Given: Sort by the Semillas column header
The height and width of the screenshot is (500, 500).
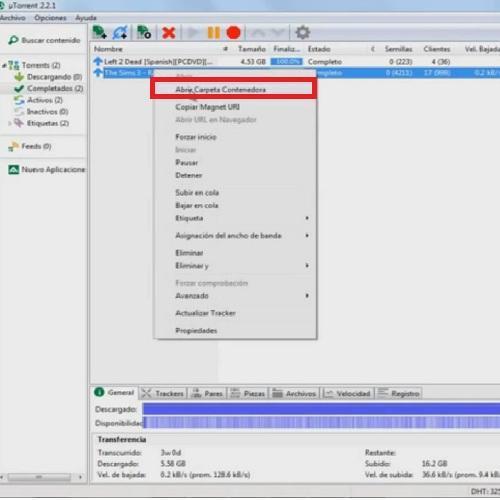Looking at the screenshot, I should pyautogui.click(x=398, y=49).
